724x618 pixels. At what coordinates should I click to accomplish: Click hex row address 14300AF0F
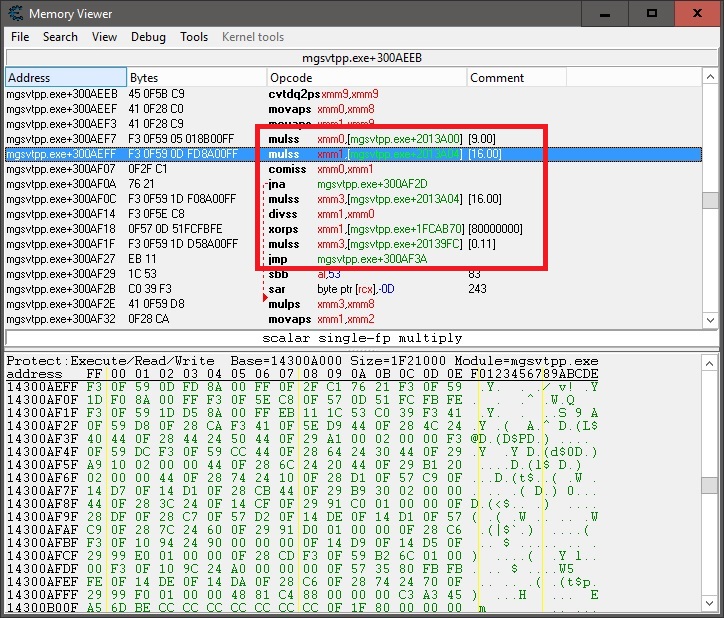(x=42, y=400)
